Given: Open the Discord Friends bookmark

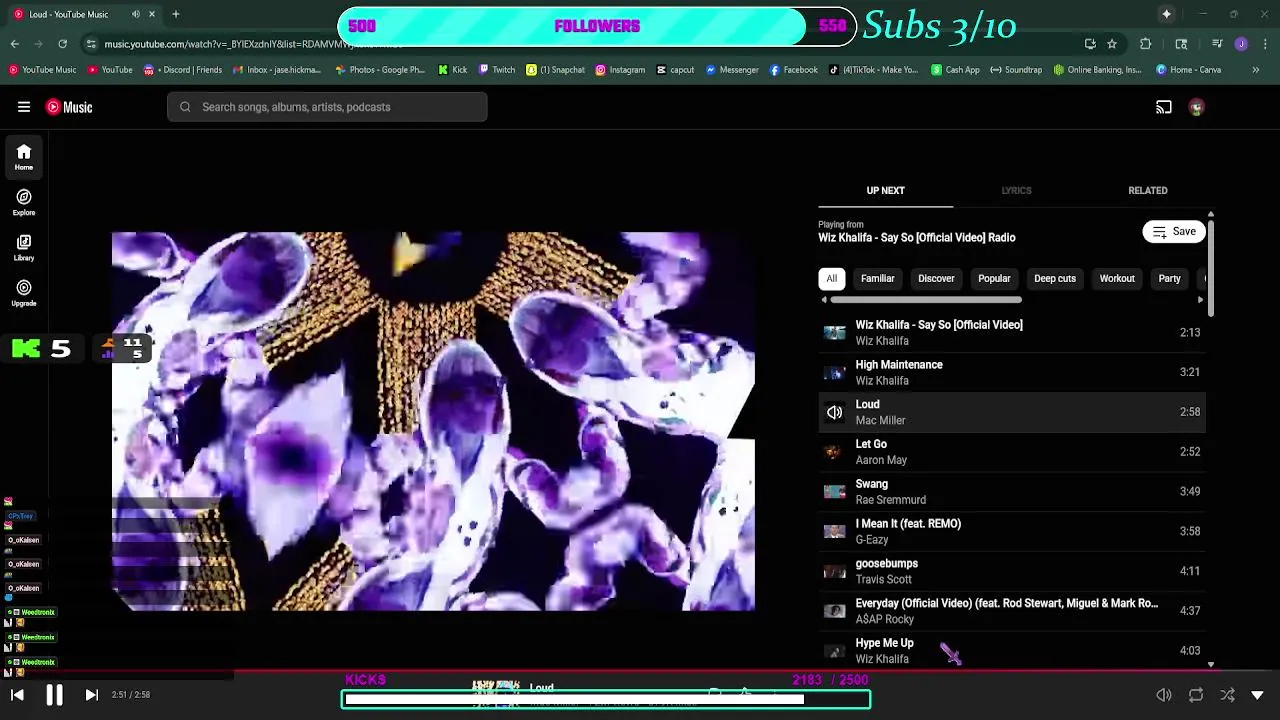Looking at the screenshot, I should point(183,70).
